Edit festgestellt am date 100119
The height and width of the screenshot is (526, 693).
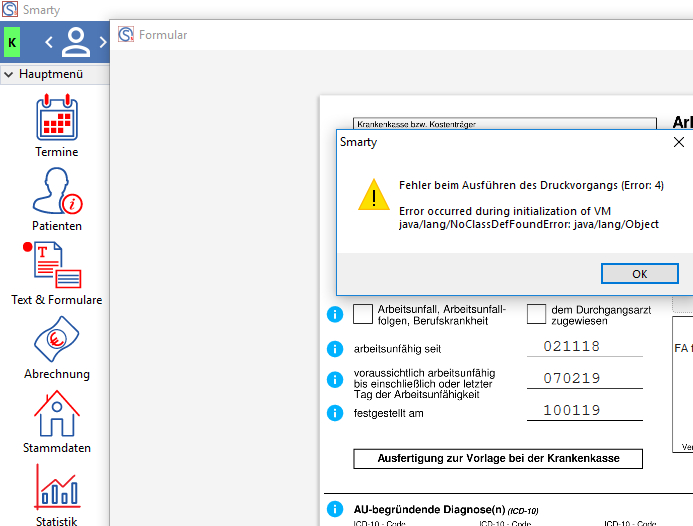tap(585, 410)
